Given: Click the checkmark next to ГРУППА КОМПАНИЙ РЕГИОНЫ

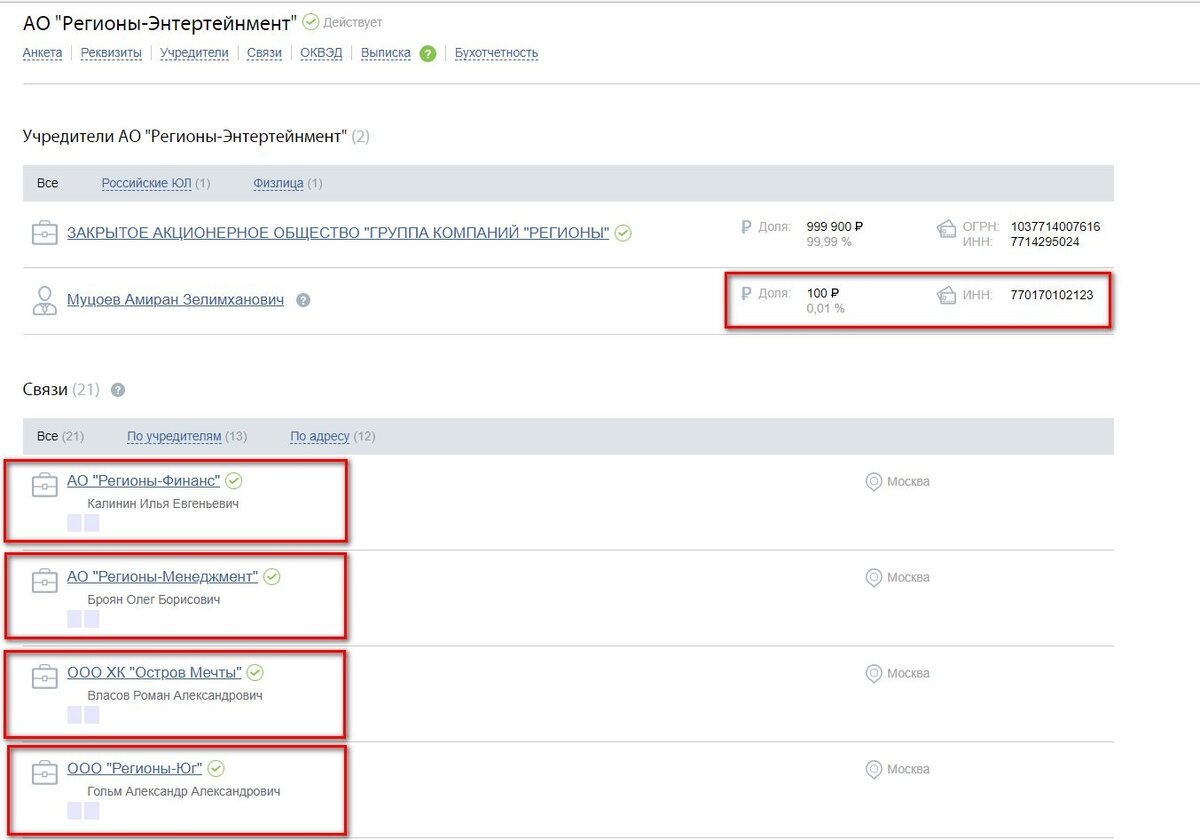Looking at the screenshot, I should point(623,233).
